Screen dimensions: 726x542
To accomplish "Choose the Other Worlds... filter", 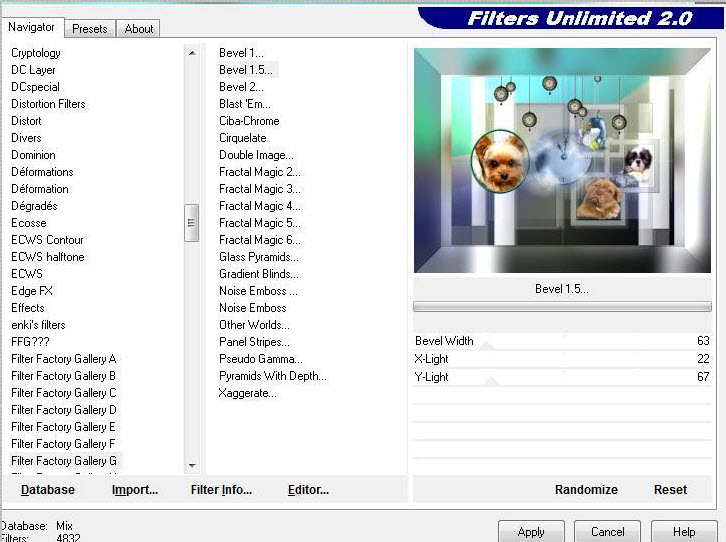I will point(254,325).
